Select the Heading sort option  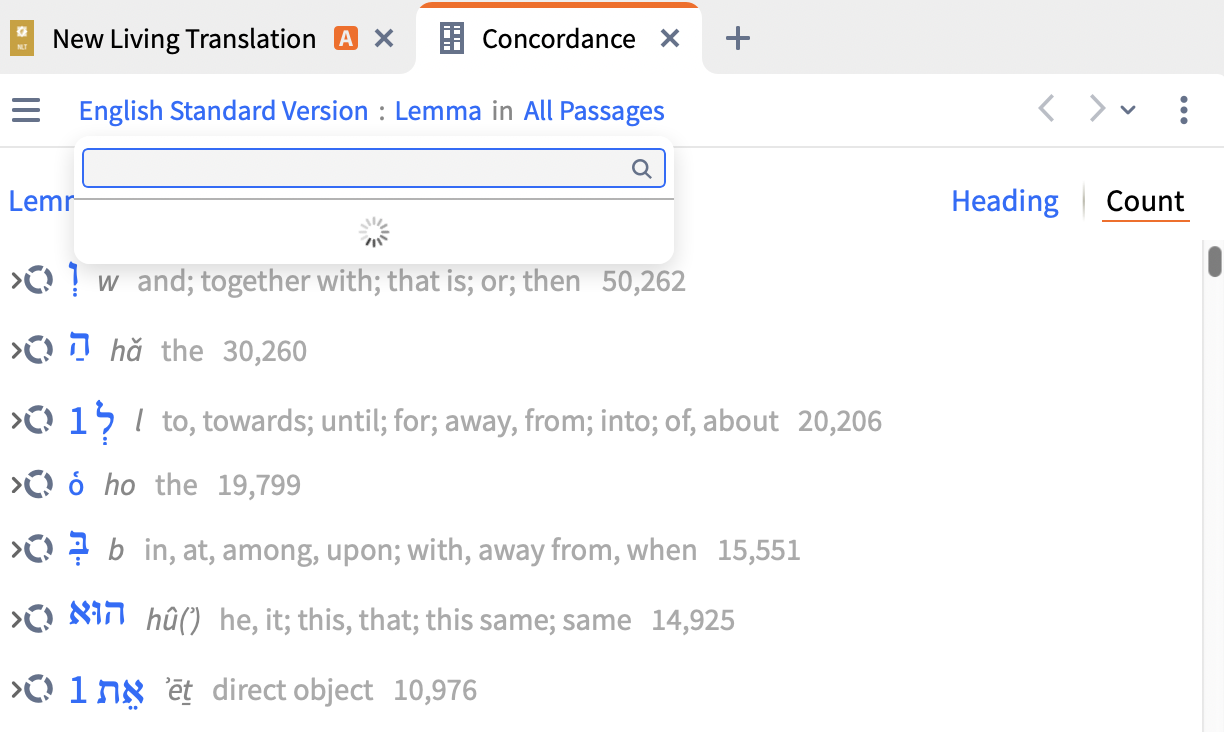(x=1004, y=201)
